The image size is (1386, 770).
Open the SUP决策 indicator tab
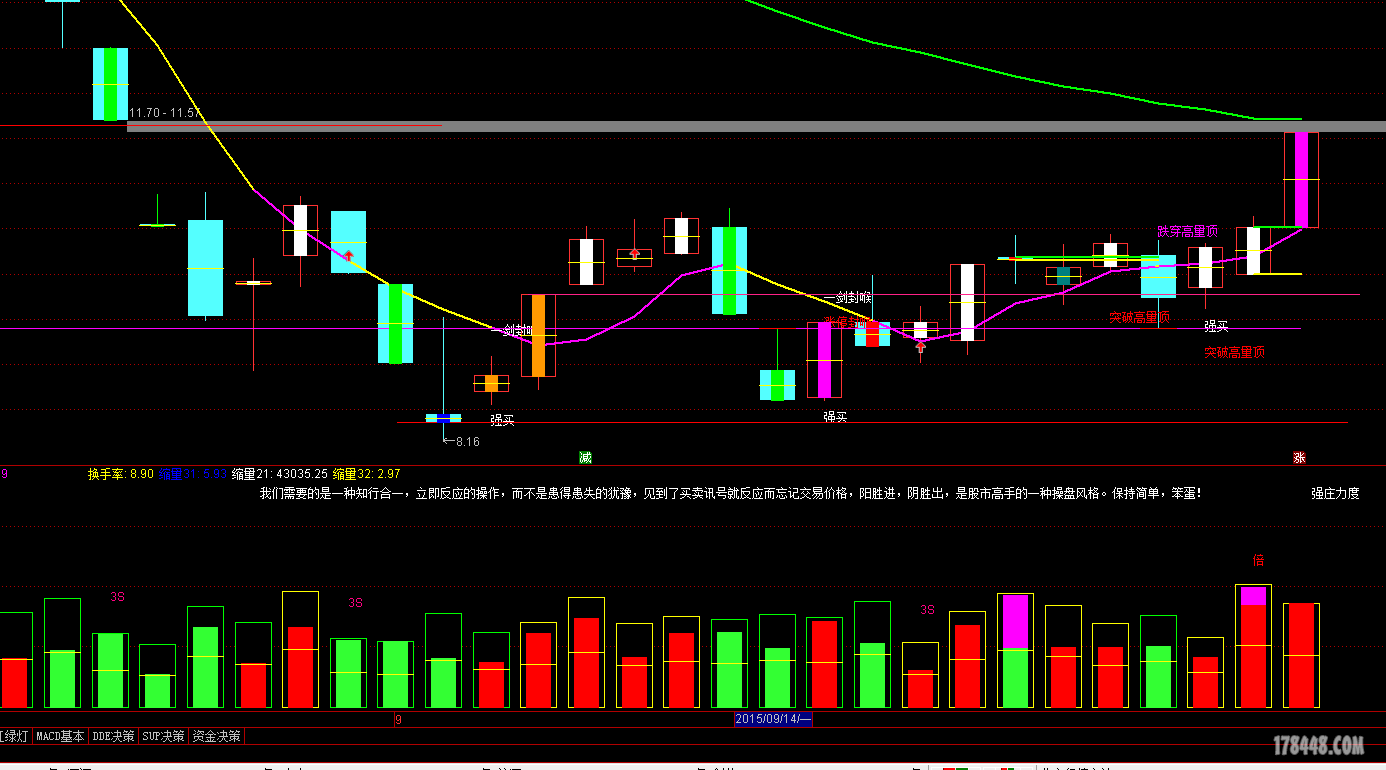163,736
